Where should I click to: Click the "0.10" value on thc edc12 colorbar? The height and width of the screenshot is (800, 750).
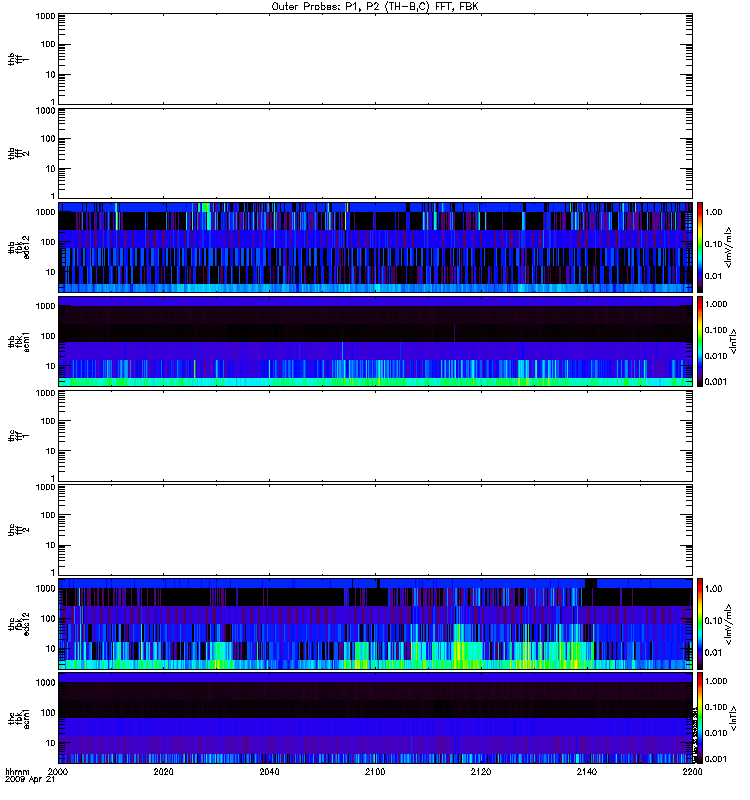(x=713, y=621)
